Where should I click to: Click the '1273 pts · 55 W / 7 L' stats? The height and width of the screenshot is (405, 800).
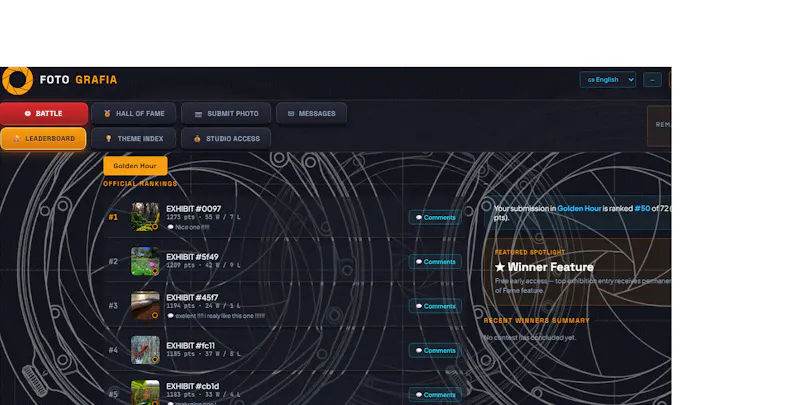[x=203, y=217]
